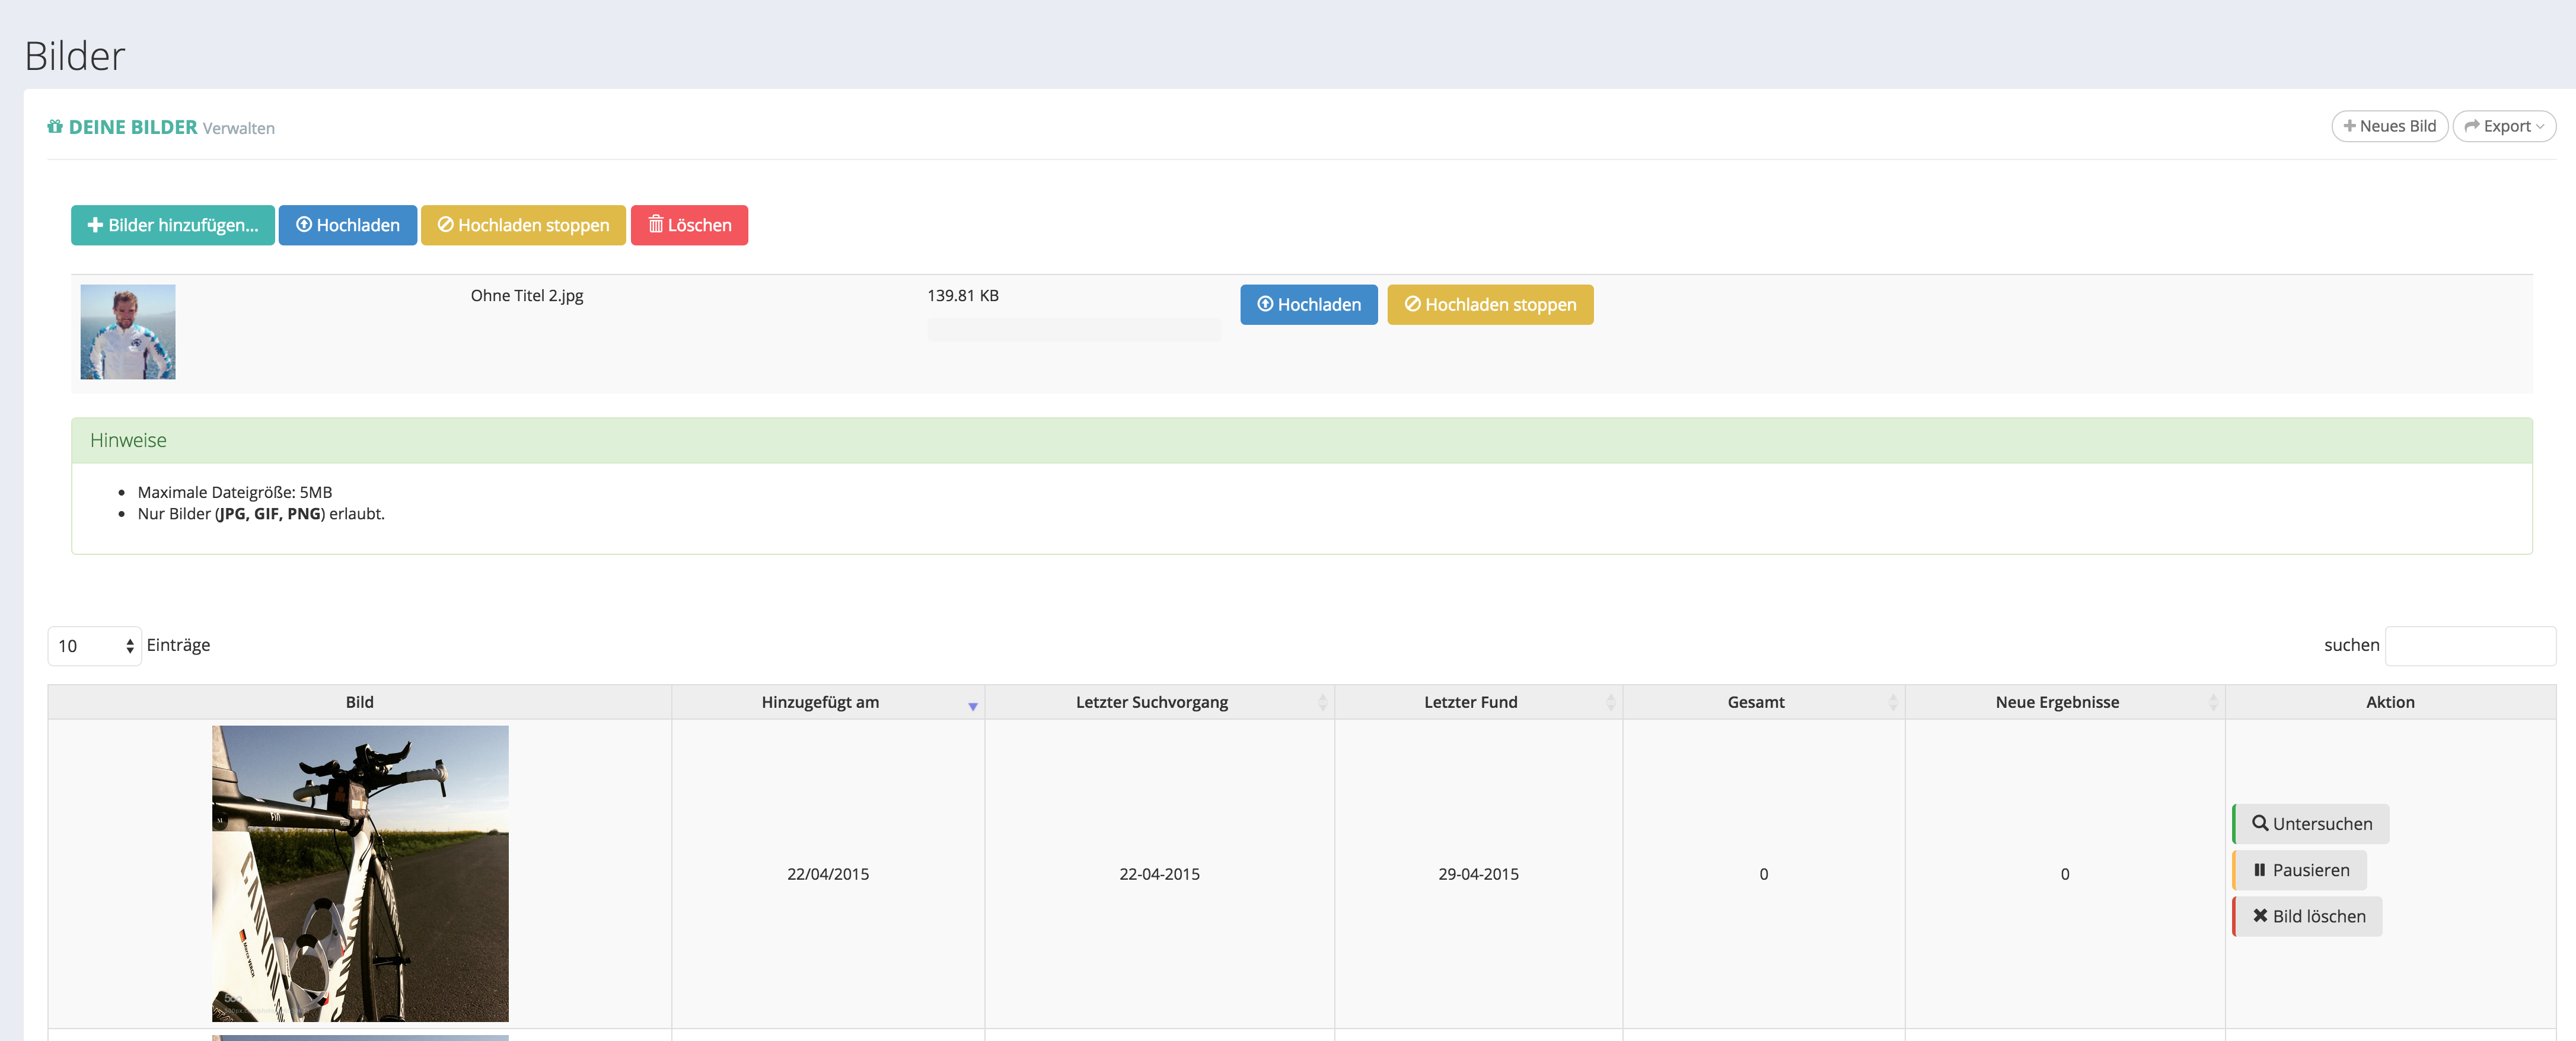The width and height of the screenshot is (2576, 1041).
Task: Open the Einträge count selector showing 10
Action: click(95, 646)
